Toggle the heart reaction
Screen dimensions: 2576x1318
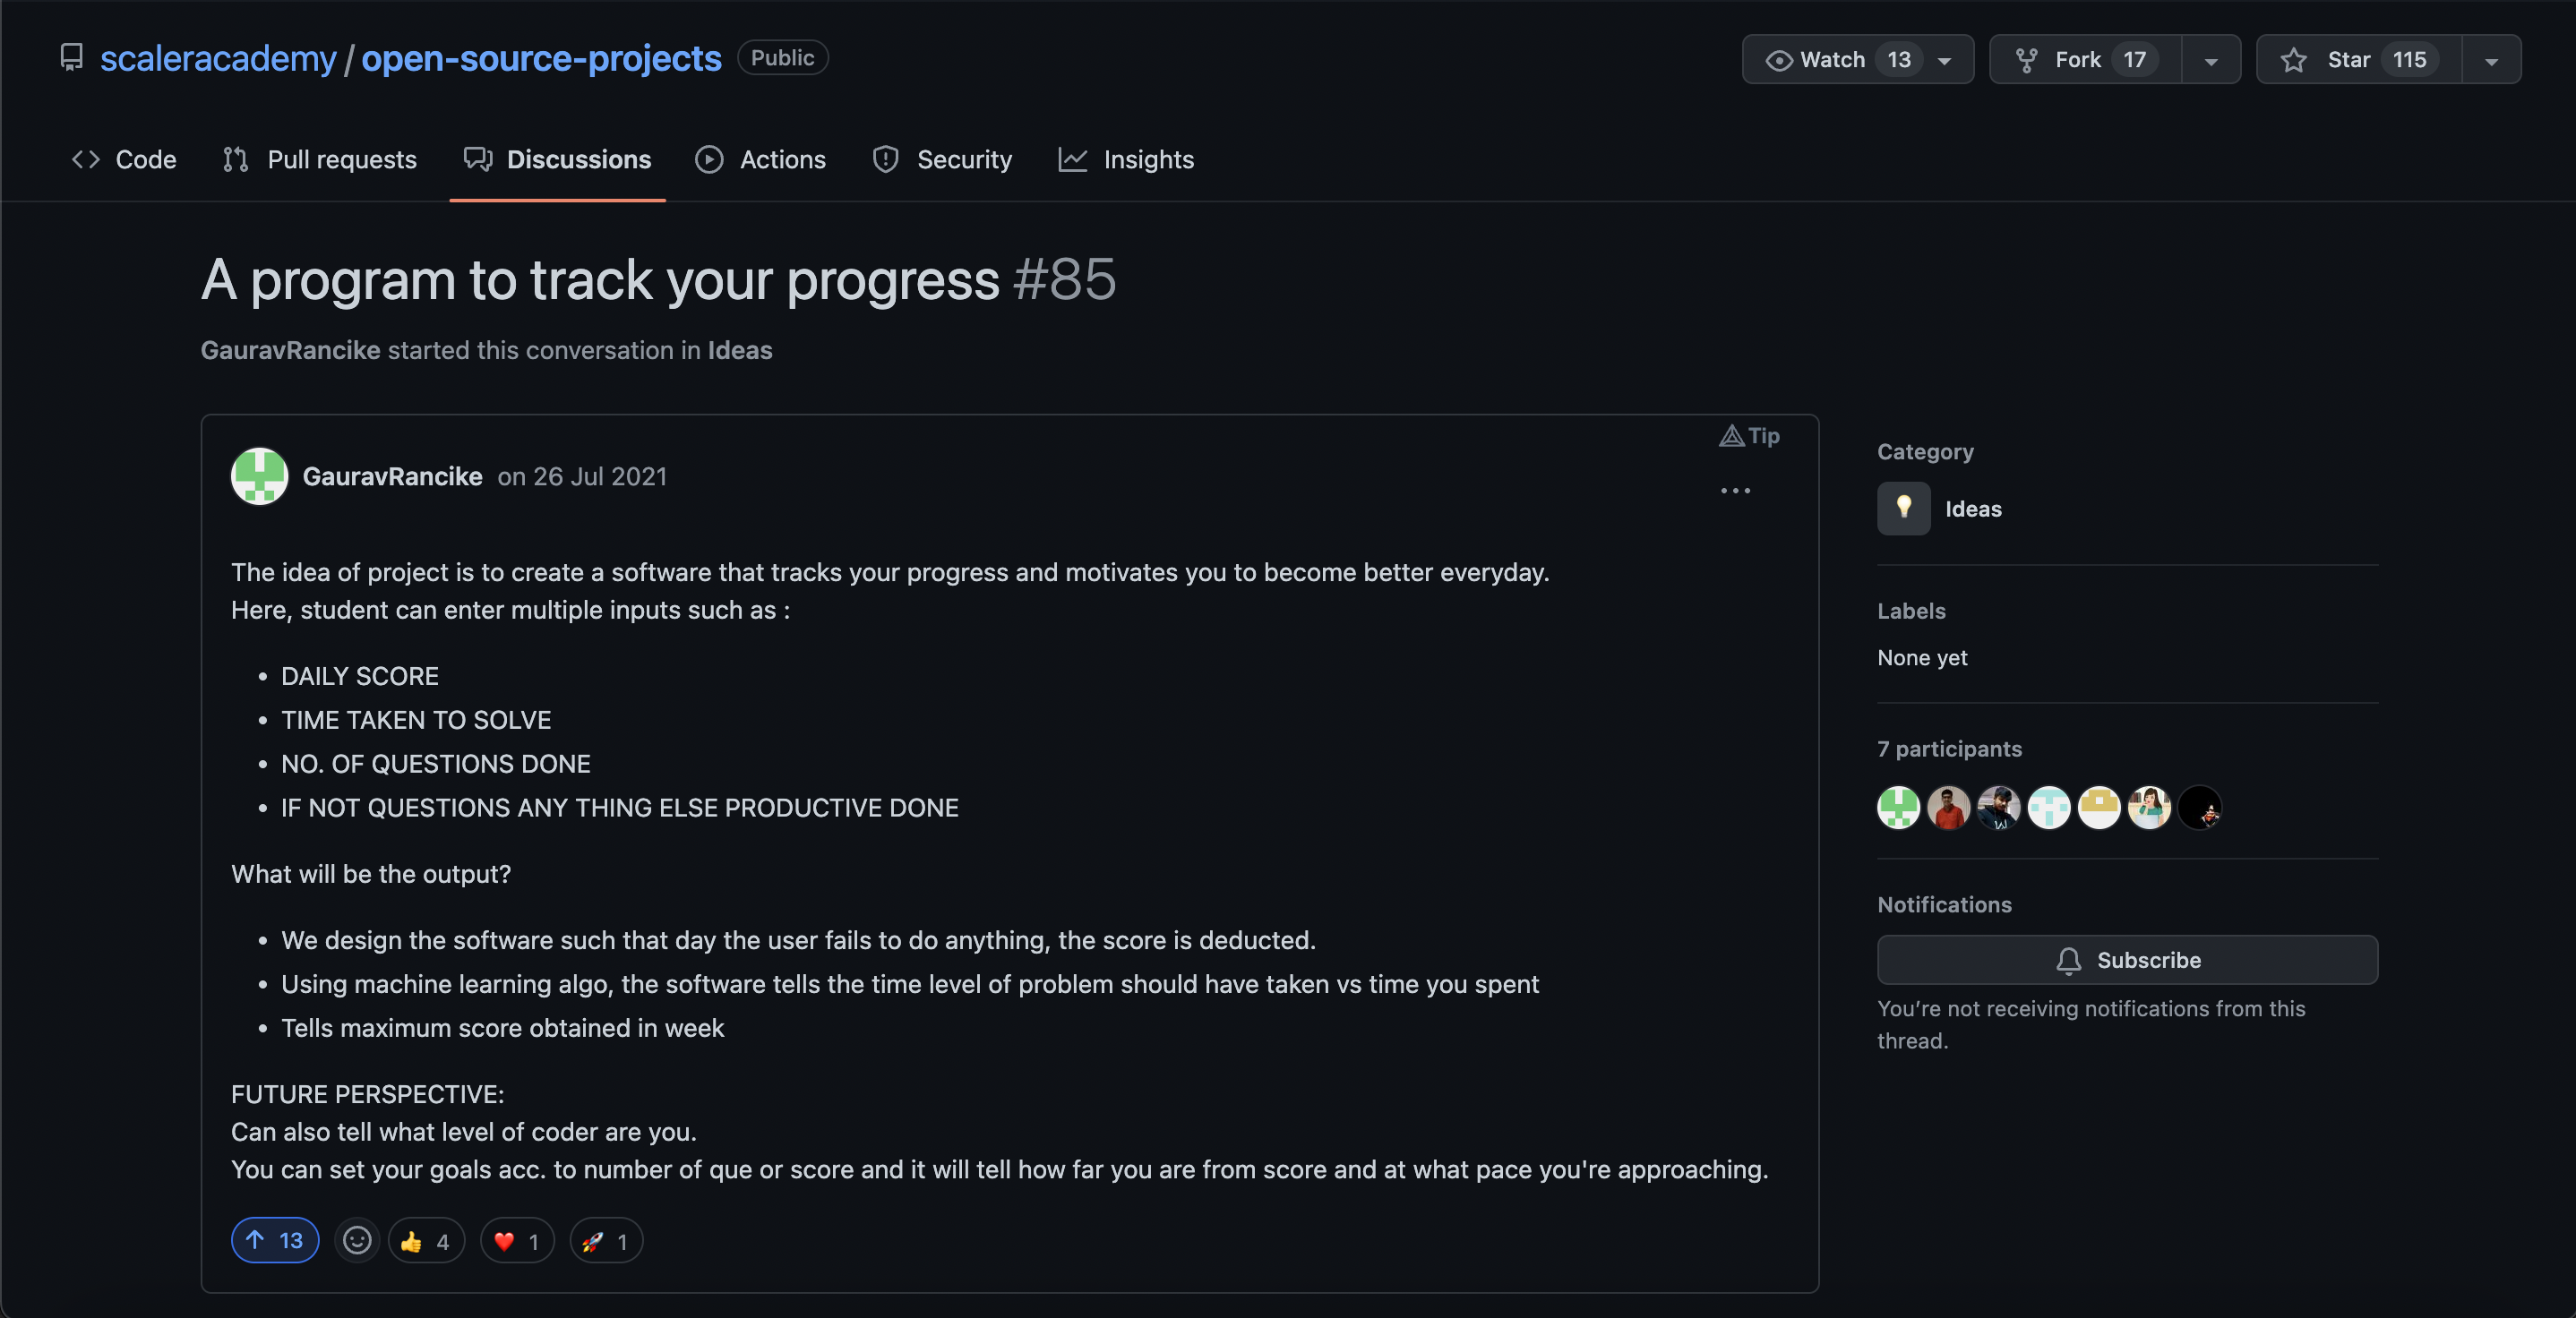516,1240
